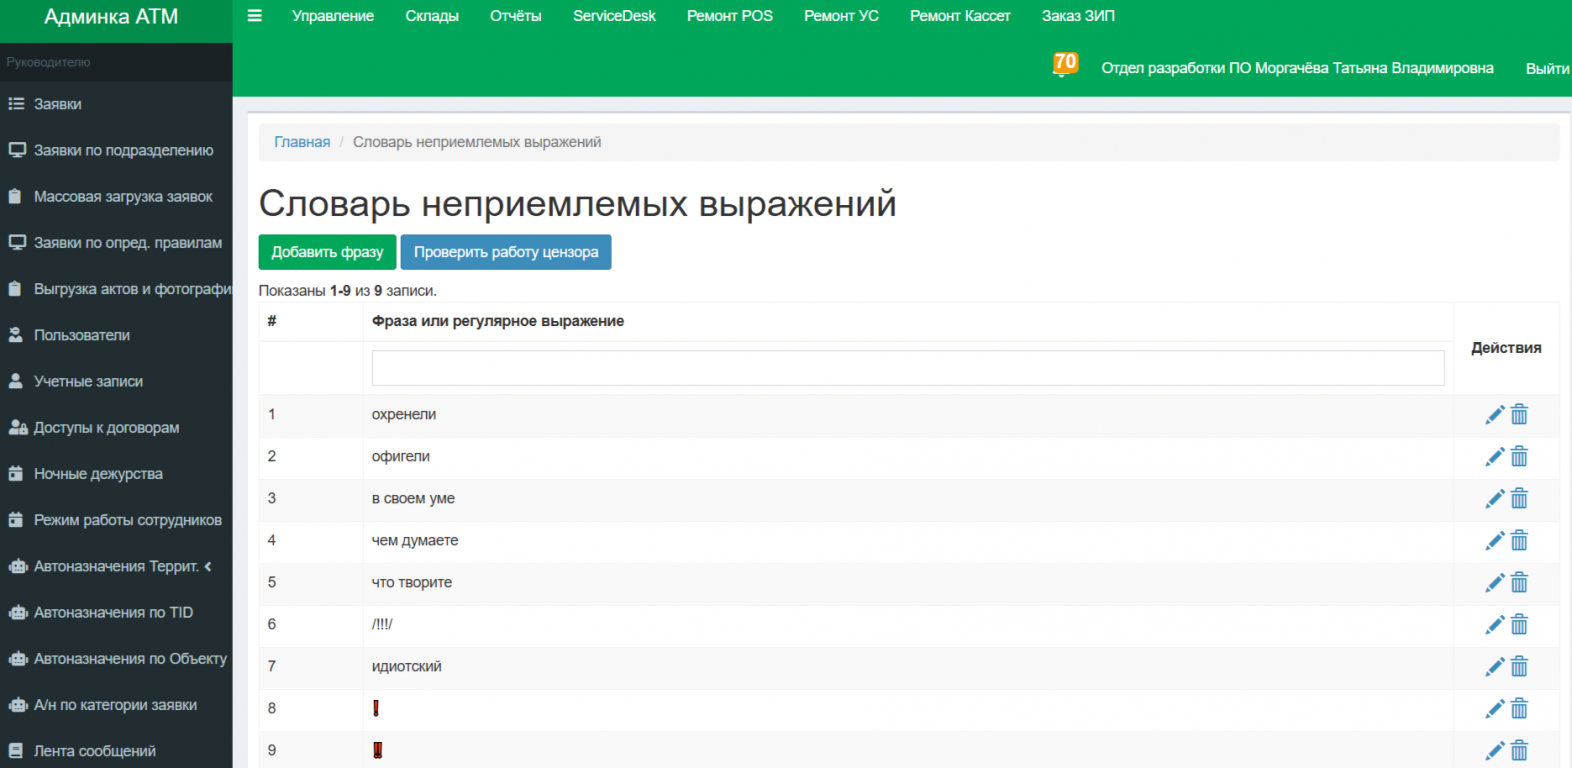Open the 'Управление' top menu
This screenshot has width=1572, height=768.
[x=332, y=16]
